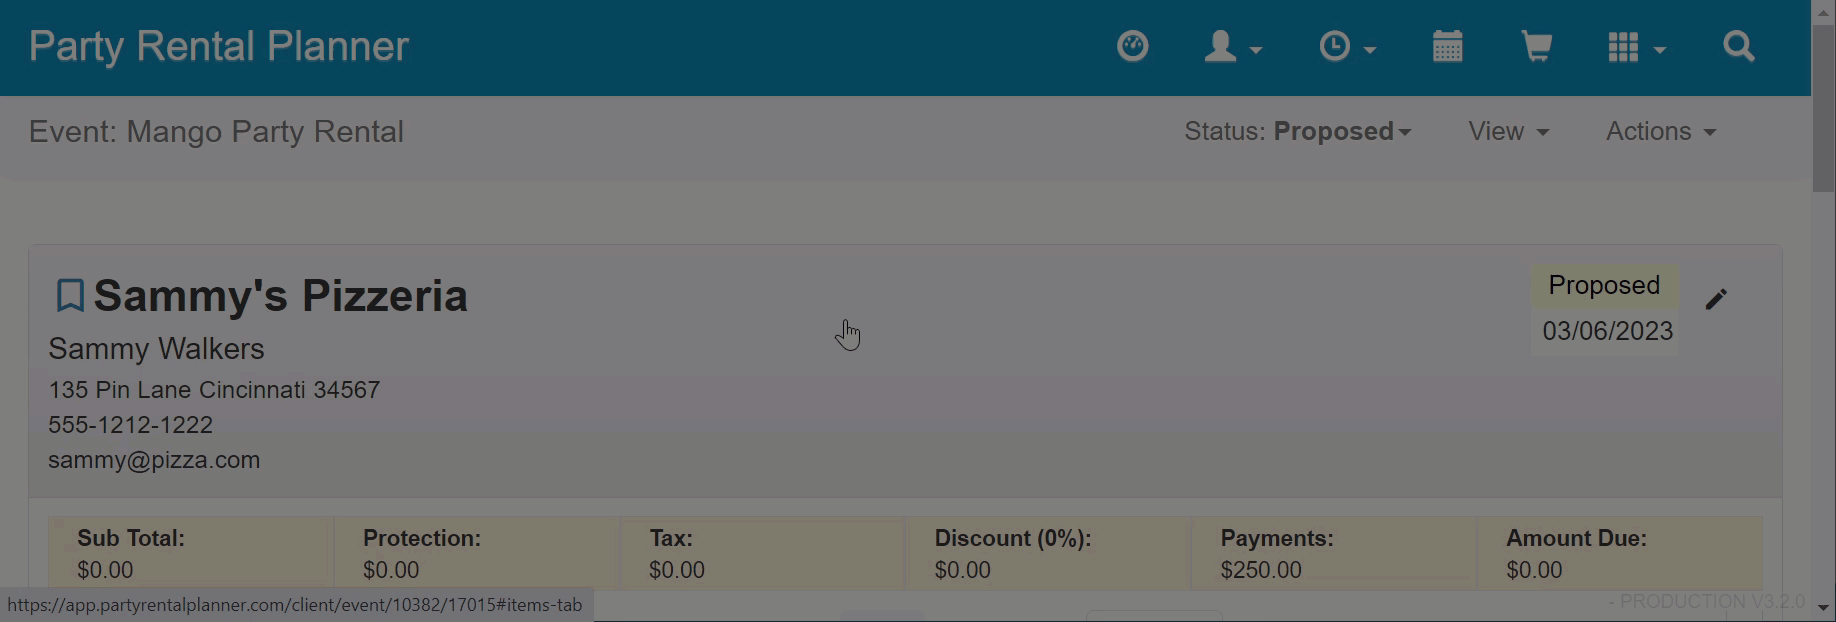Open the View dropdown menu

[x=1508, y=132]
